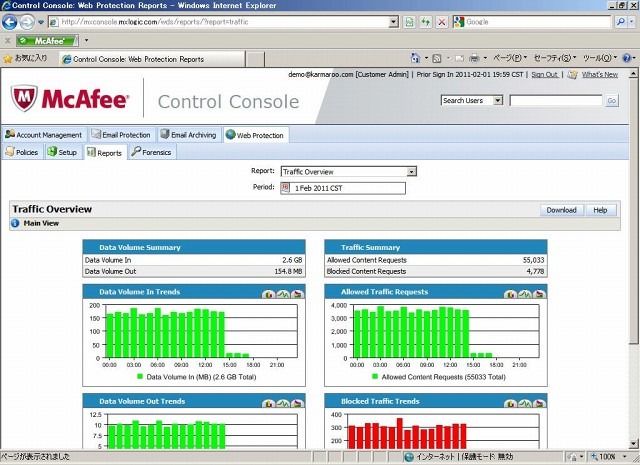Expand the address bar URL history dropdown
The image size is (640, 465).
pos(393,22)
